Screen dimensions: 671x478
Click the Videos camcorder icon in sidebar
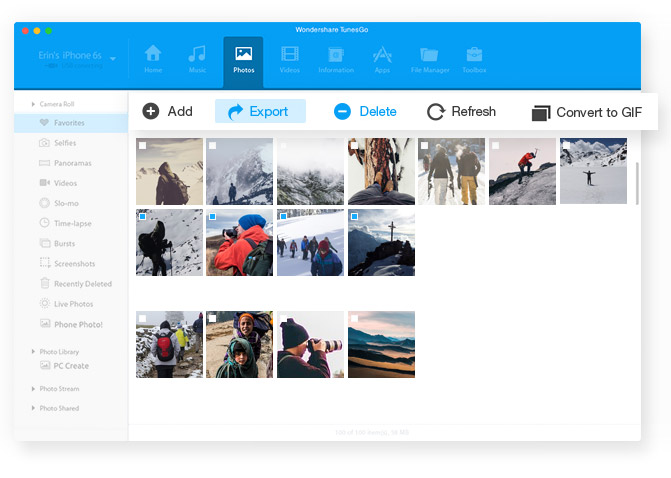tap(45, 183)
